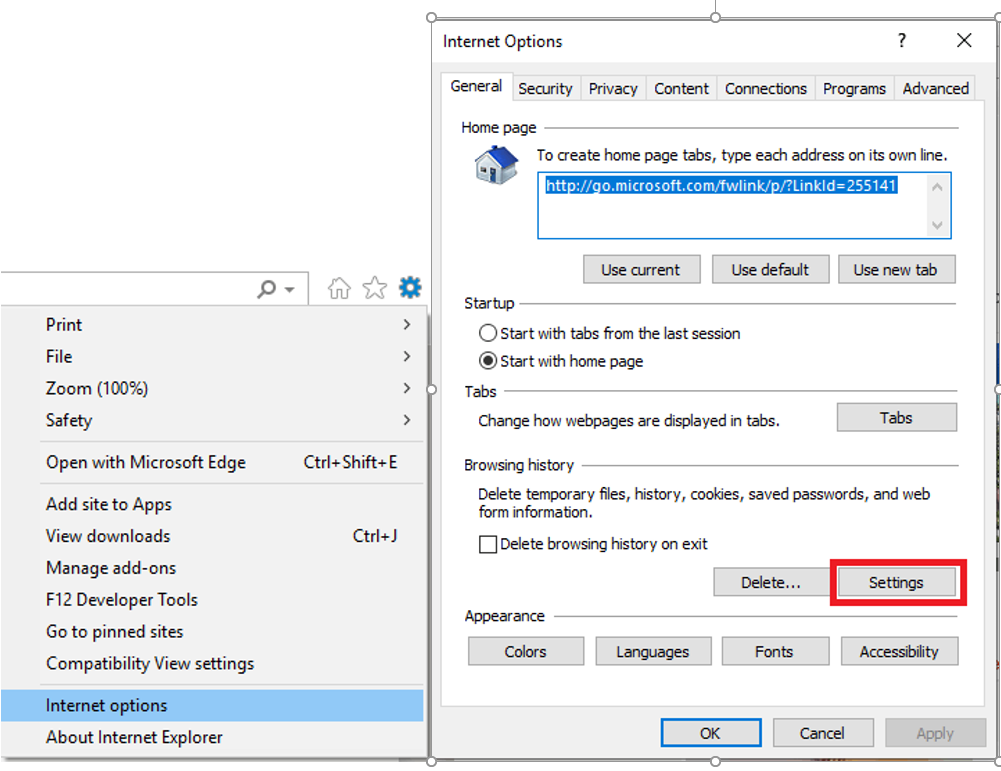Viewport: 1001px width, 771px height.
Task: Confirm with the OK button
Action: (711, 733)
